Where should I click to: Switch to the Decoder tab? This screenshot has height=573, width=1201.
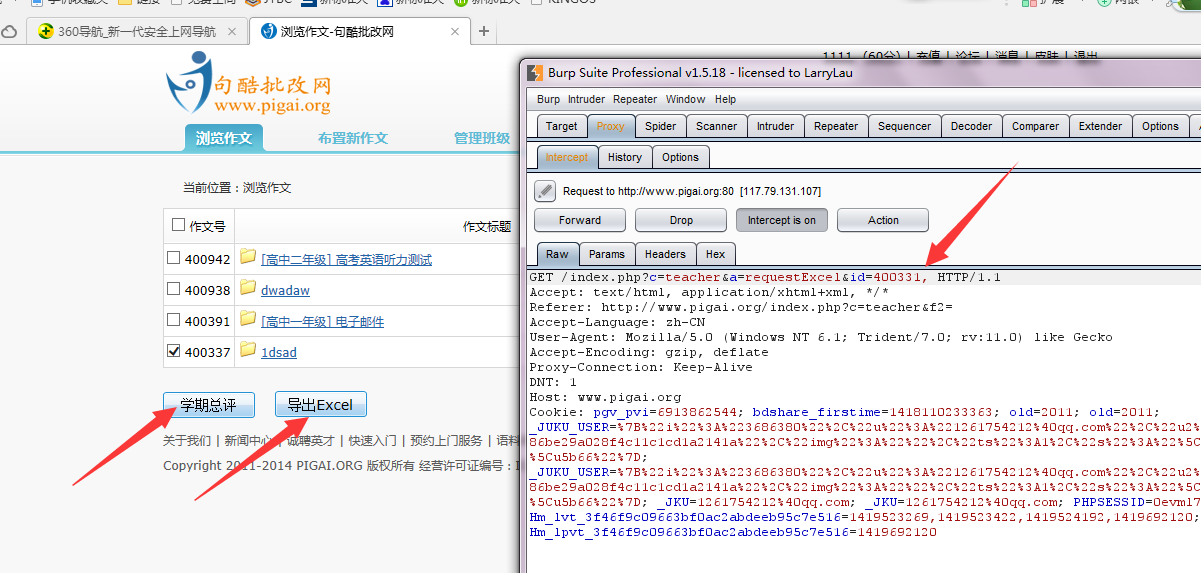971,126
